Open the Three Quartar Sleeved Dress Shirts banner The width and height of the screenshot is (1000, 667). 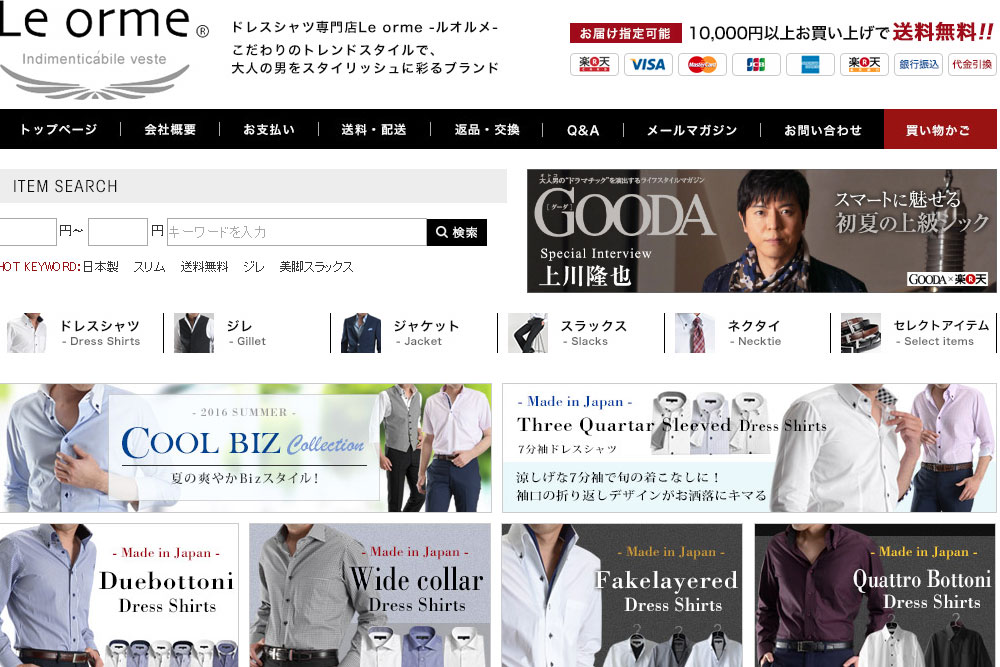(749, 448)
